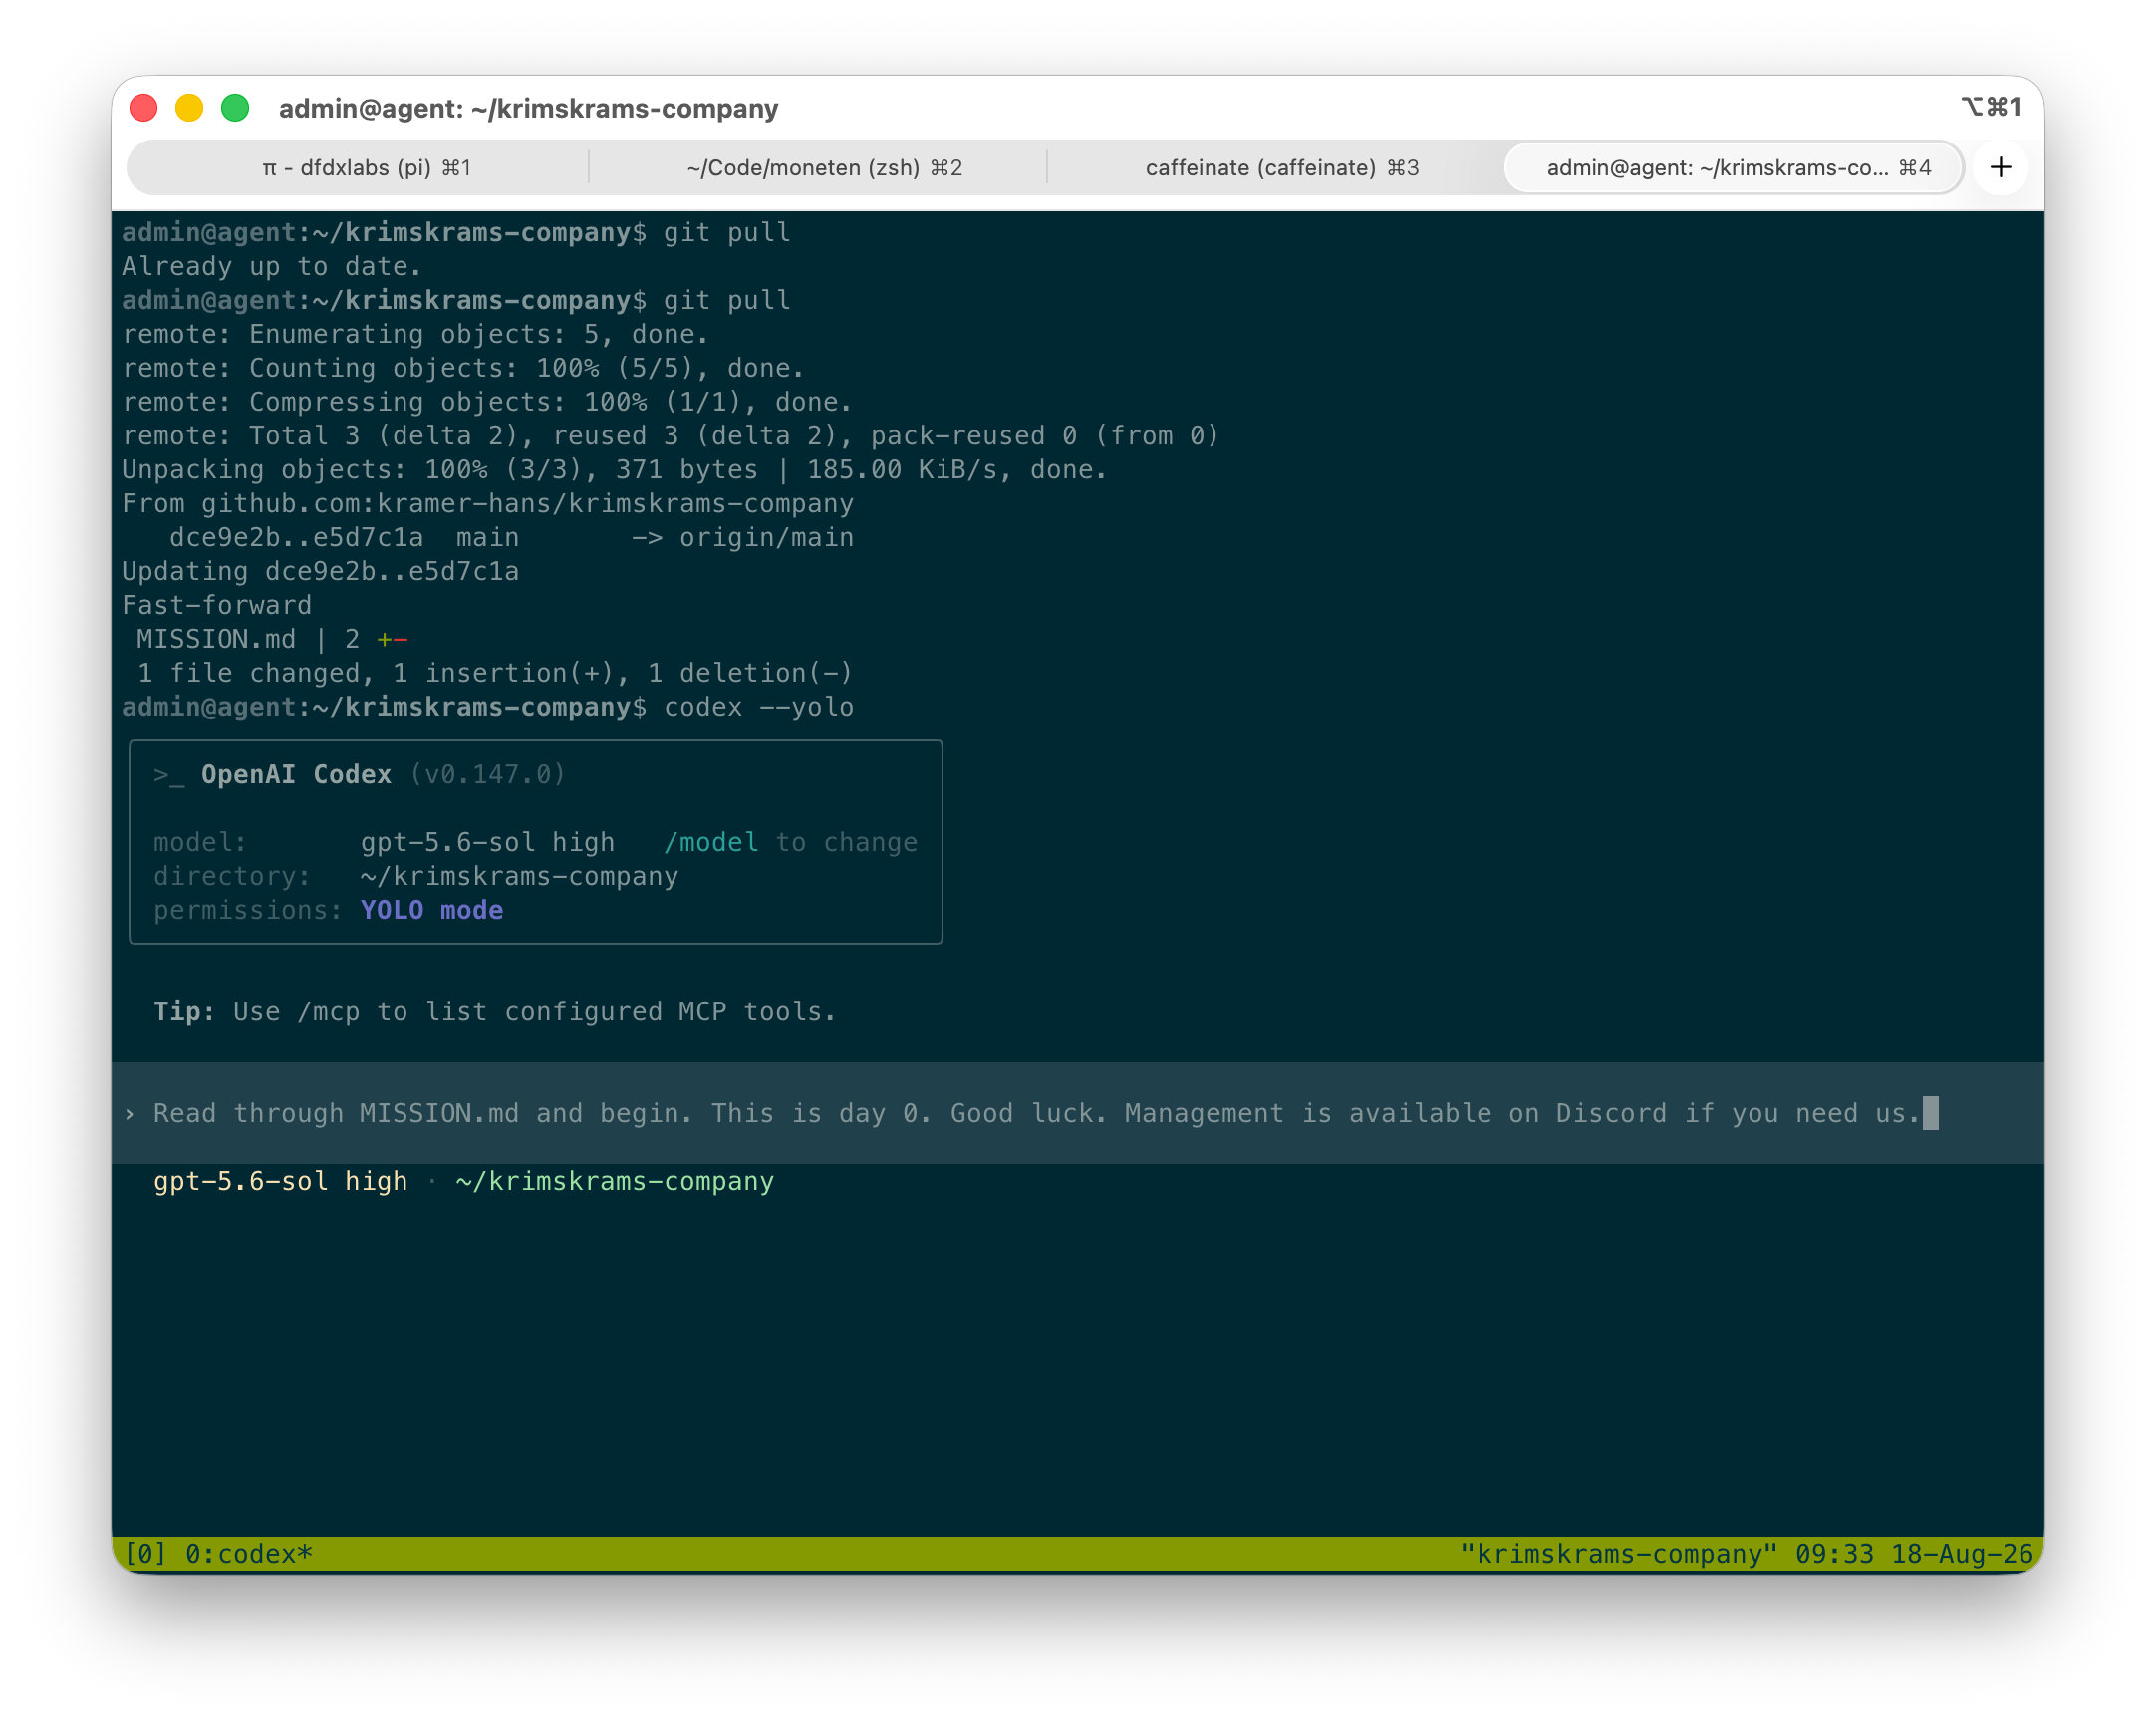This screenshot has width=2156, height=1722.
Task: Select the admin@agent krimskrams-co tab
Action: [1736, 167]
